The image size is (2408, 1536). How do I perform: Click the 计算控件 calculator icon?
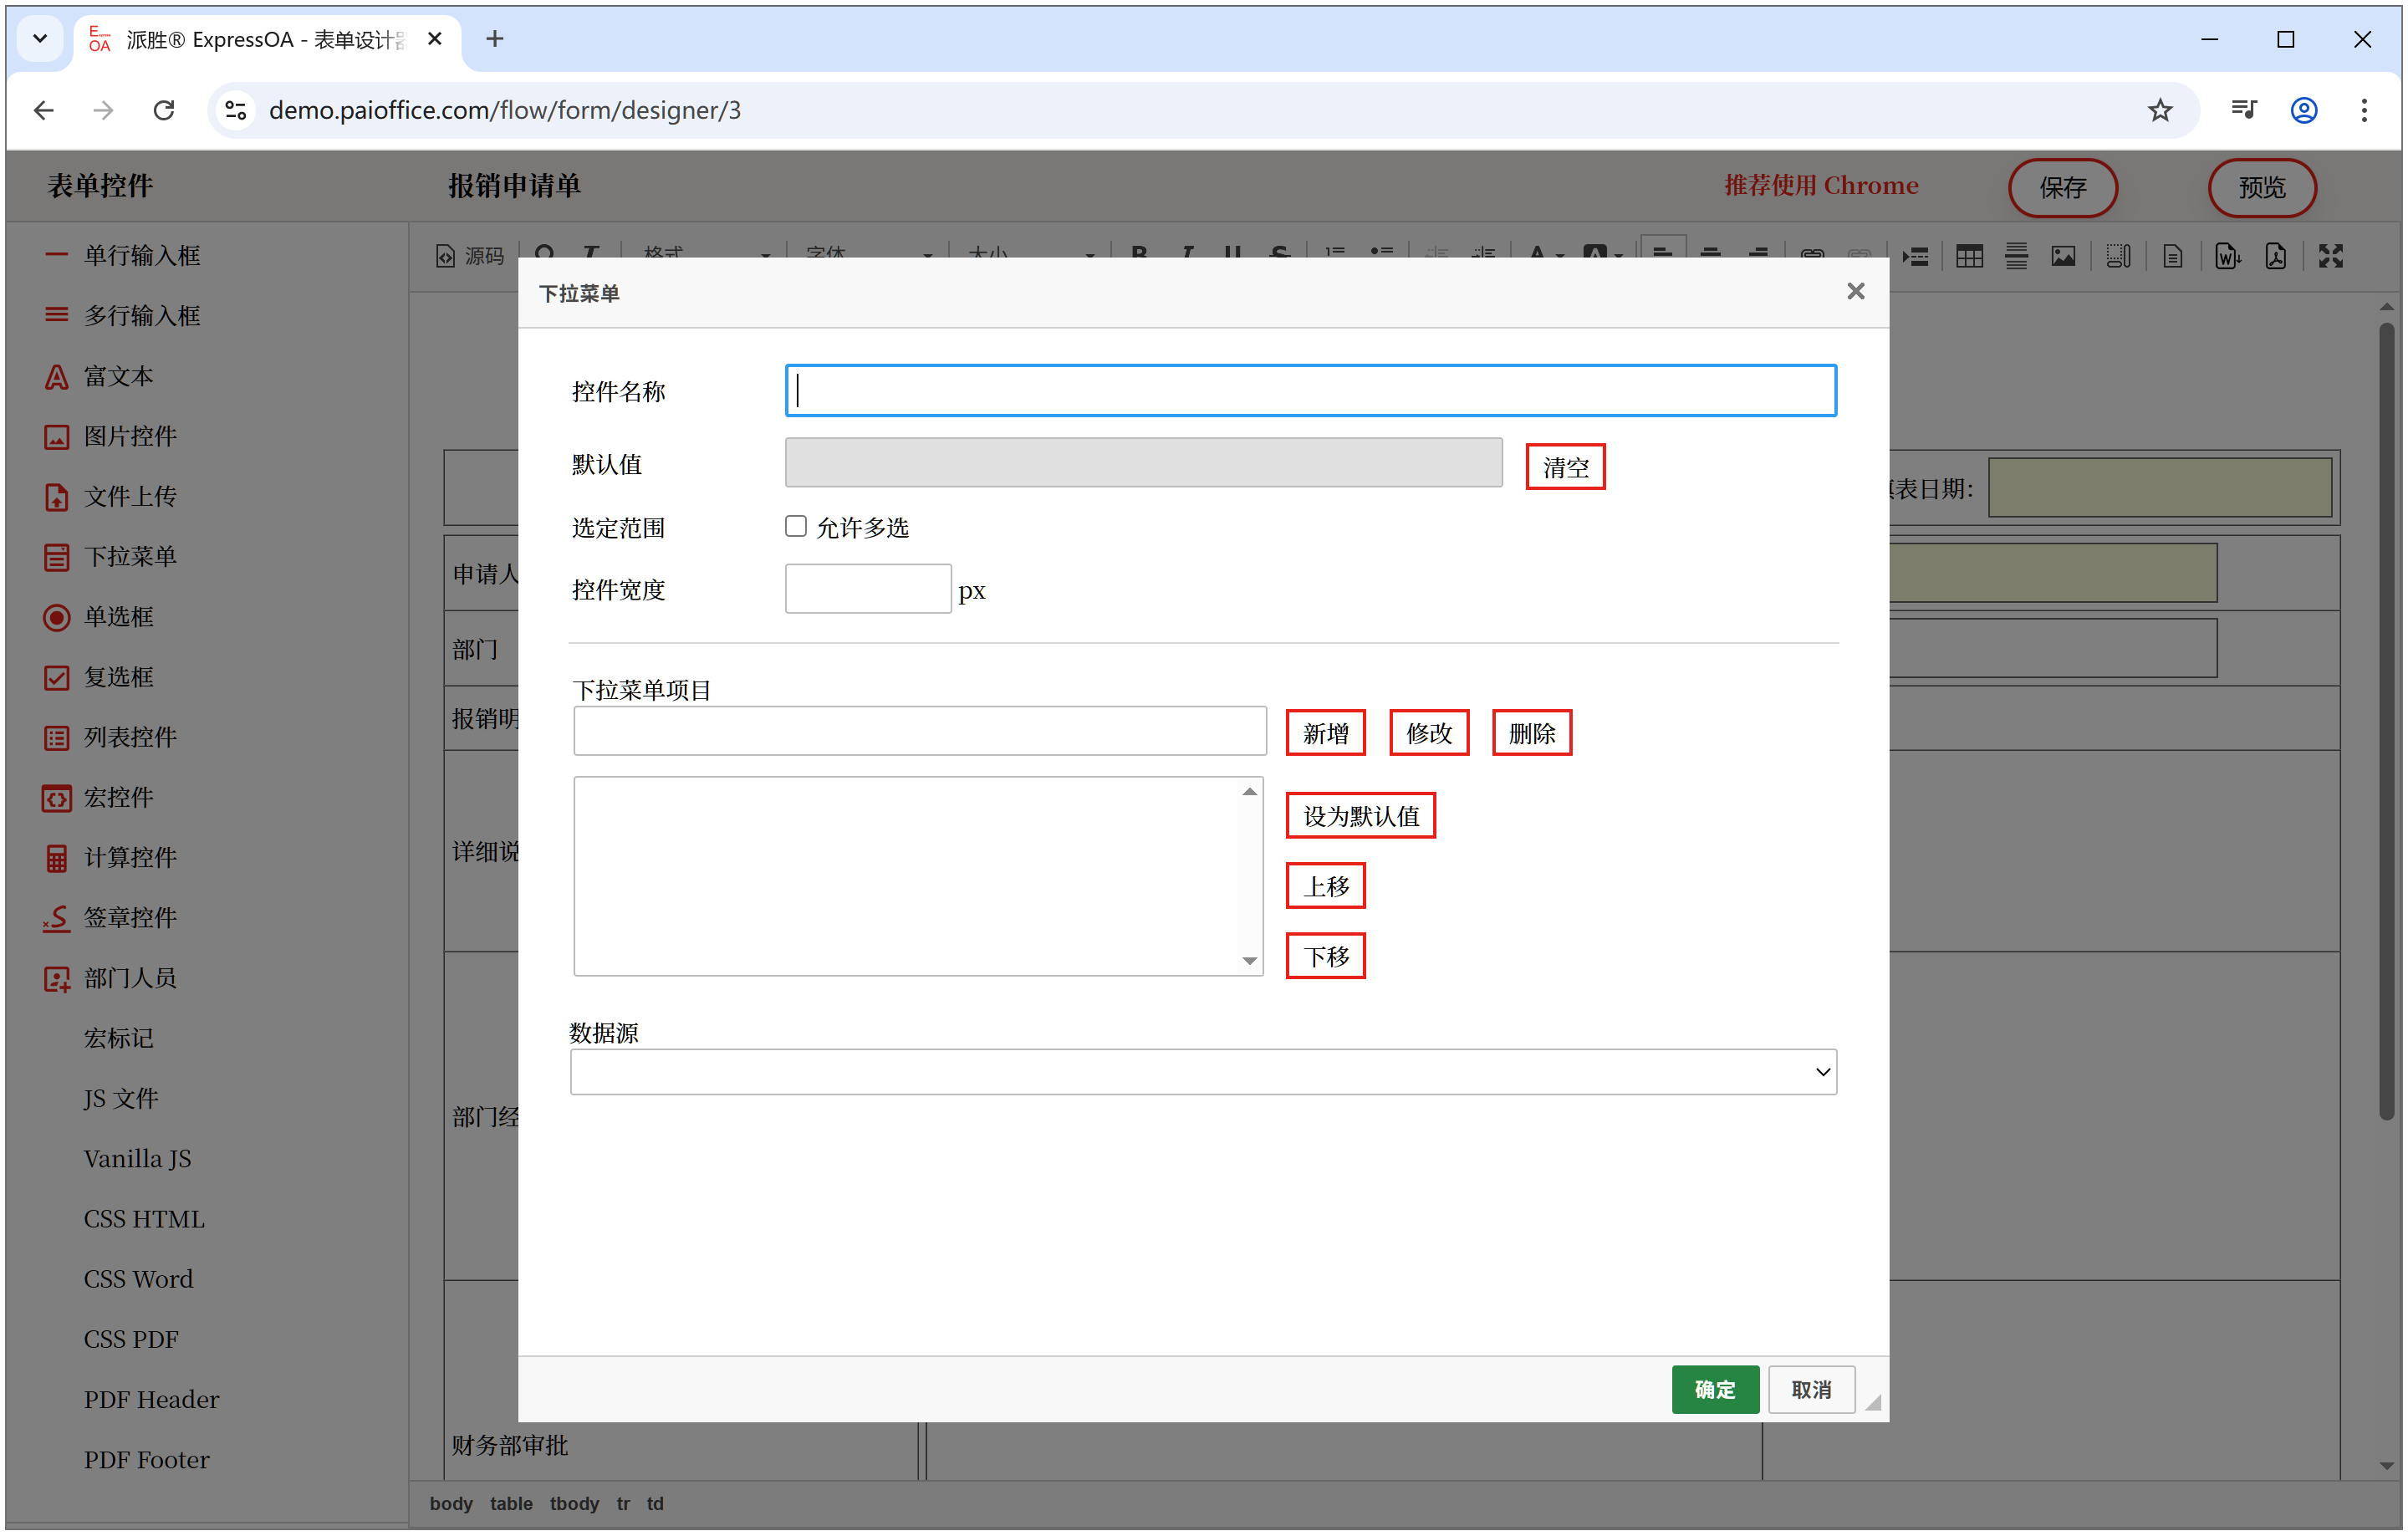tap(56, 858)
